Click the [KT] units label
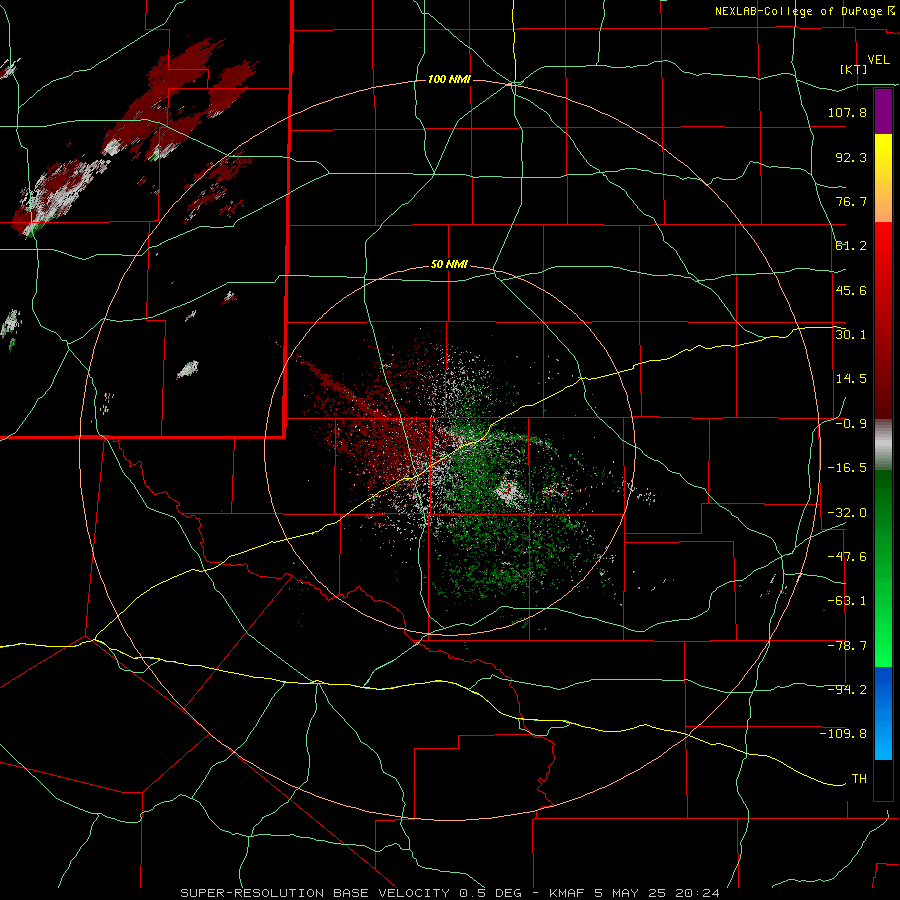The width and height of the screenshot is (900, 900). [x=854, y=69]
